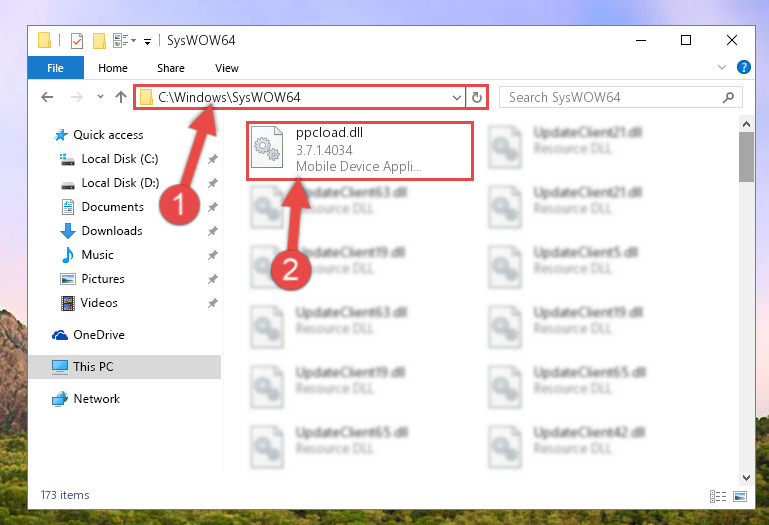Click the pin icon next to Downloads
Image resolution: width=769 pixels, height=525 pixels.
coord(212,231)
